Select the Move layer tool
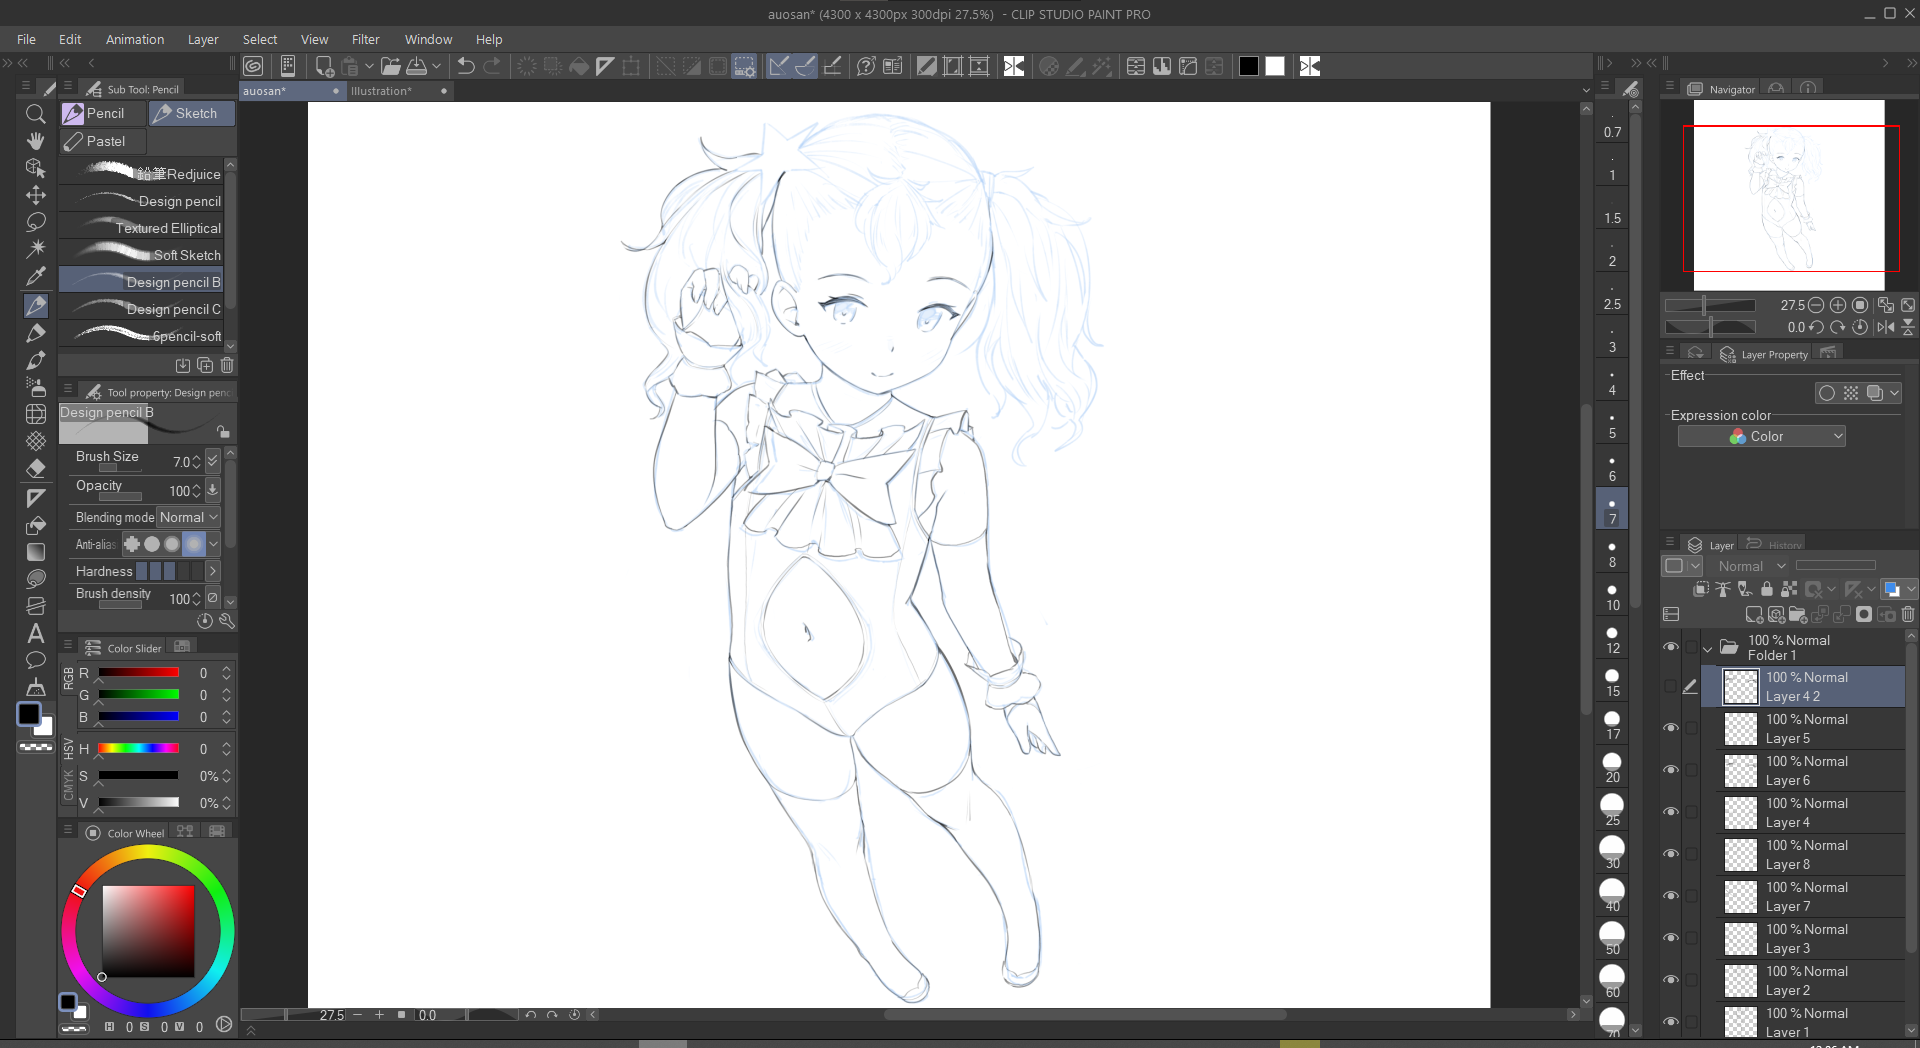Viewport: 1920px width, 1048px height. (x=35, y=195)
